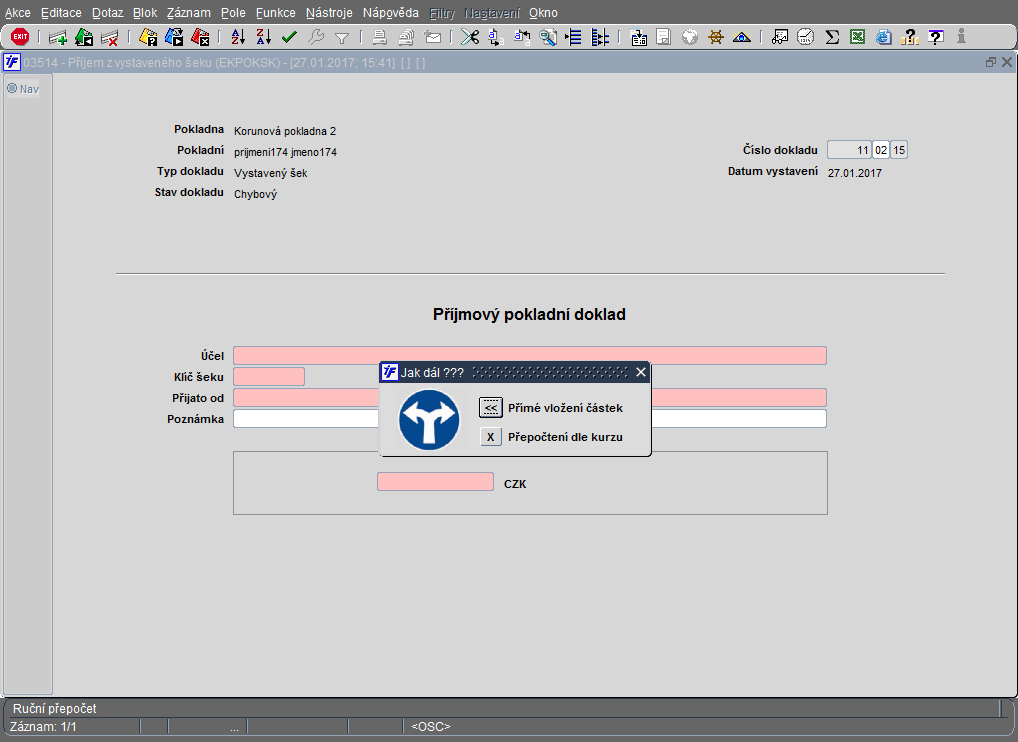Screen dimensions: 1018x742
Task: Click the grey info 'i' icon
Action: click(961, 37)
